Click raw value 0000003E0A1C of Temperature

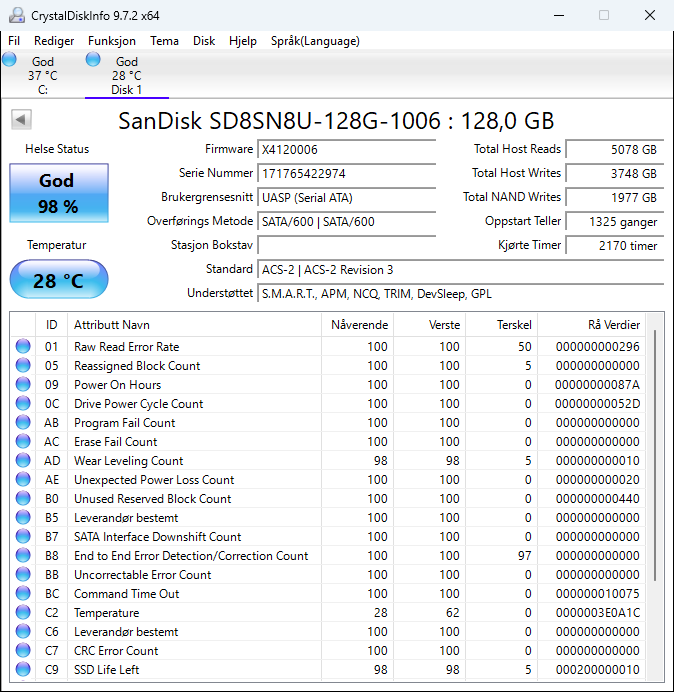tap(598, 613)
